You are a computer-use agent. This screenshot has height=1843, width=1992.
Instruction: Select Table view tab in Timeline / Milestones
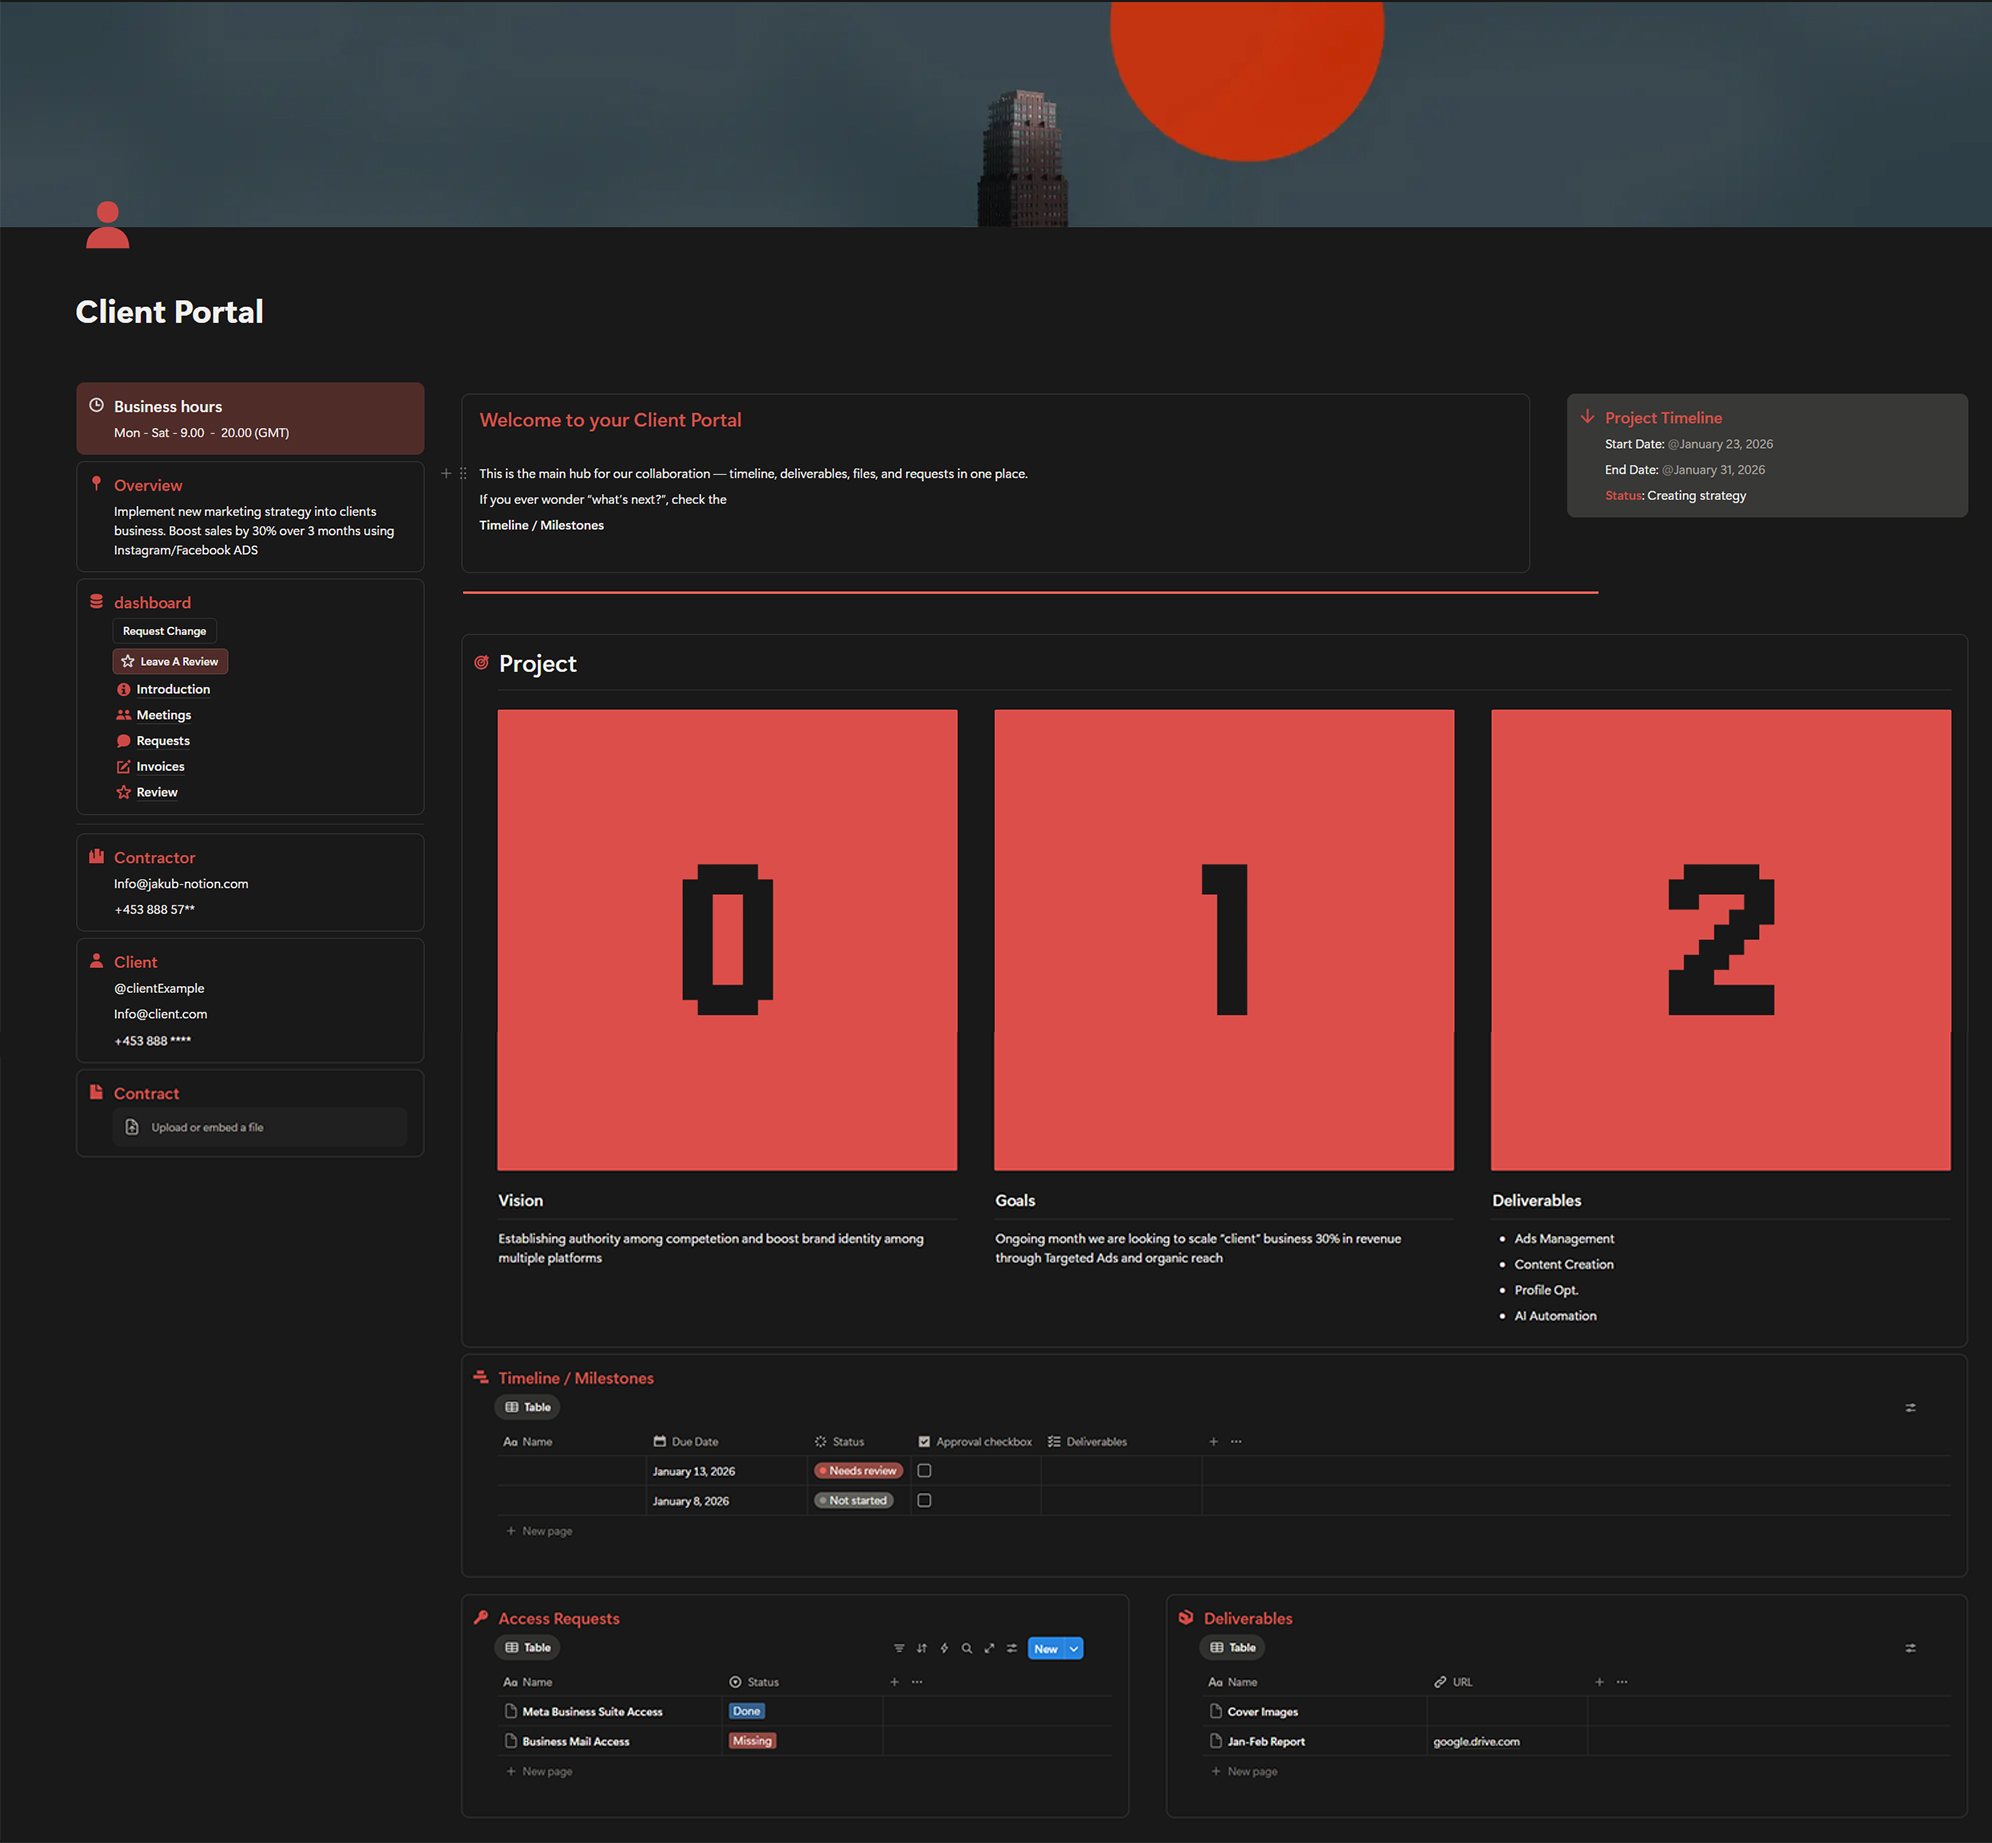click(528, 1407)
